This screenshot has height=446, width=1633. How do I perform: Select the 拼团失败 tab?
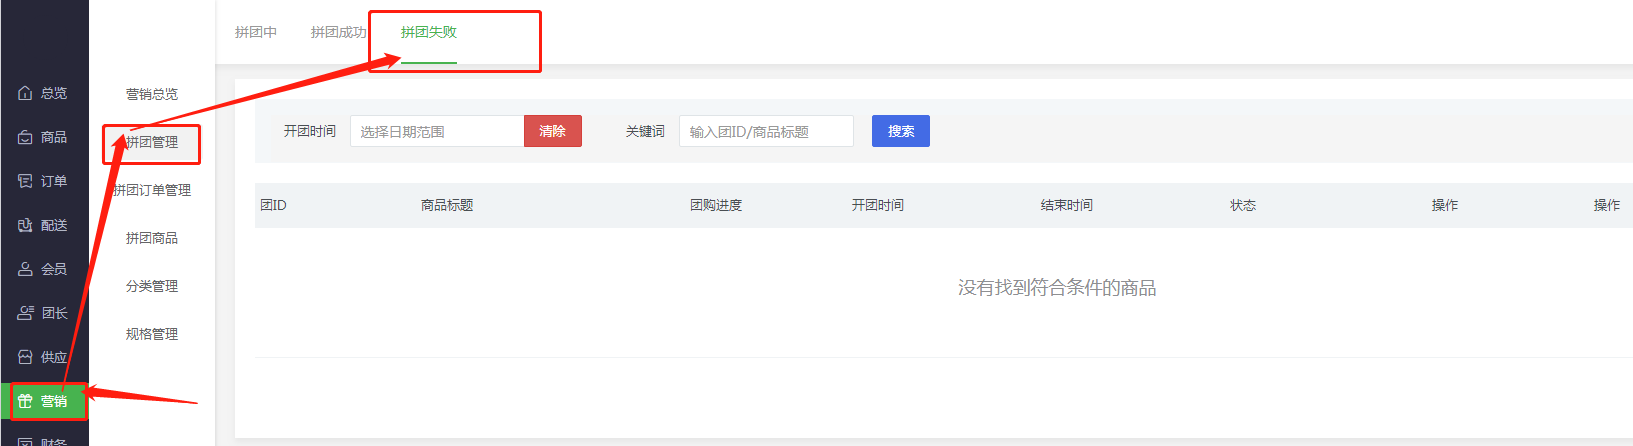(x=429, y=32)
